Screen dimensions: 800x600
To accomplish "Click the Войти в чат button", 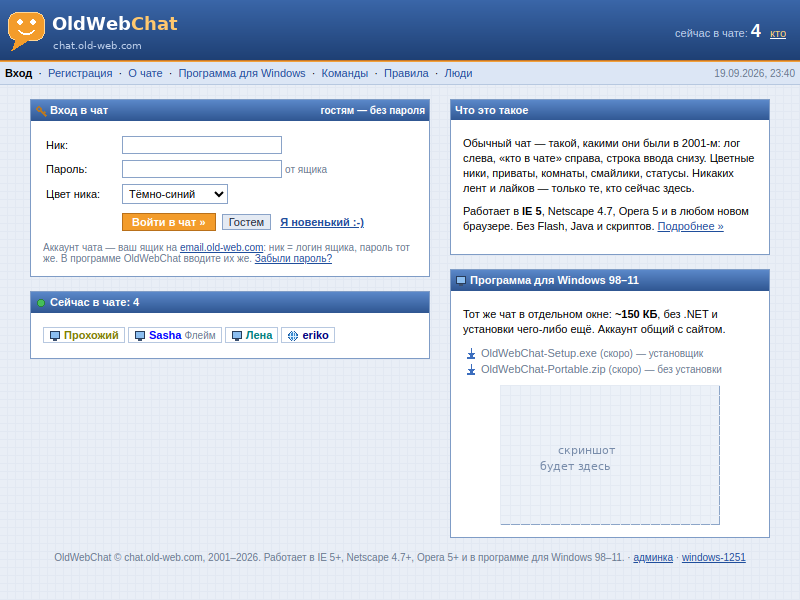I will pos(169,222).
